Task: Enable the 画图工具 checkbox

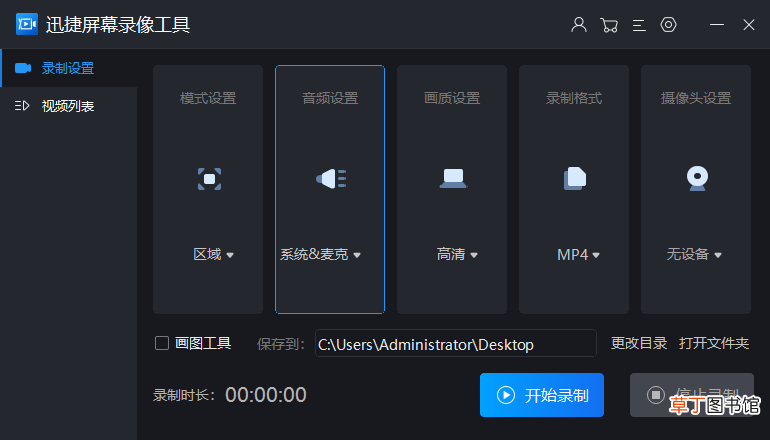Action: coord(162,343)
